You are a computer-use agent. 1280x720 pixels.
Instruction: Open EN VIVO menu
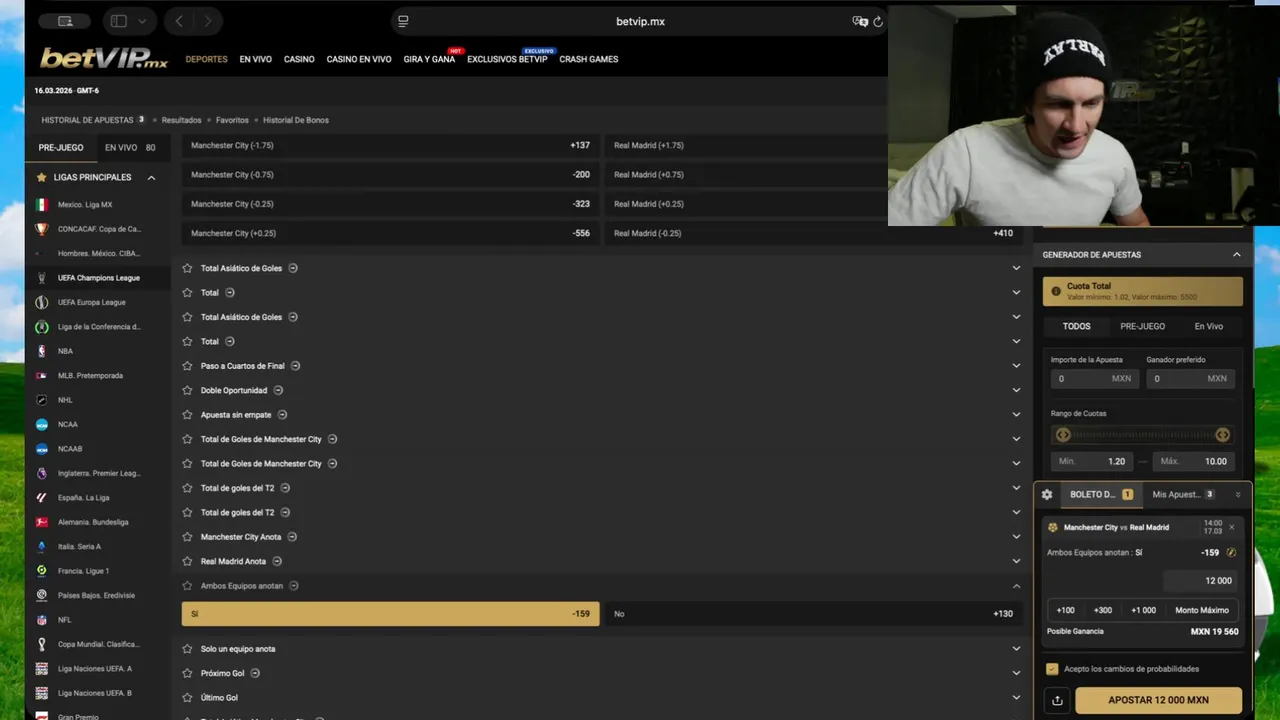(x=256, y=59)
